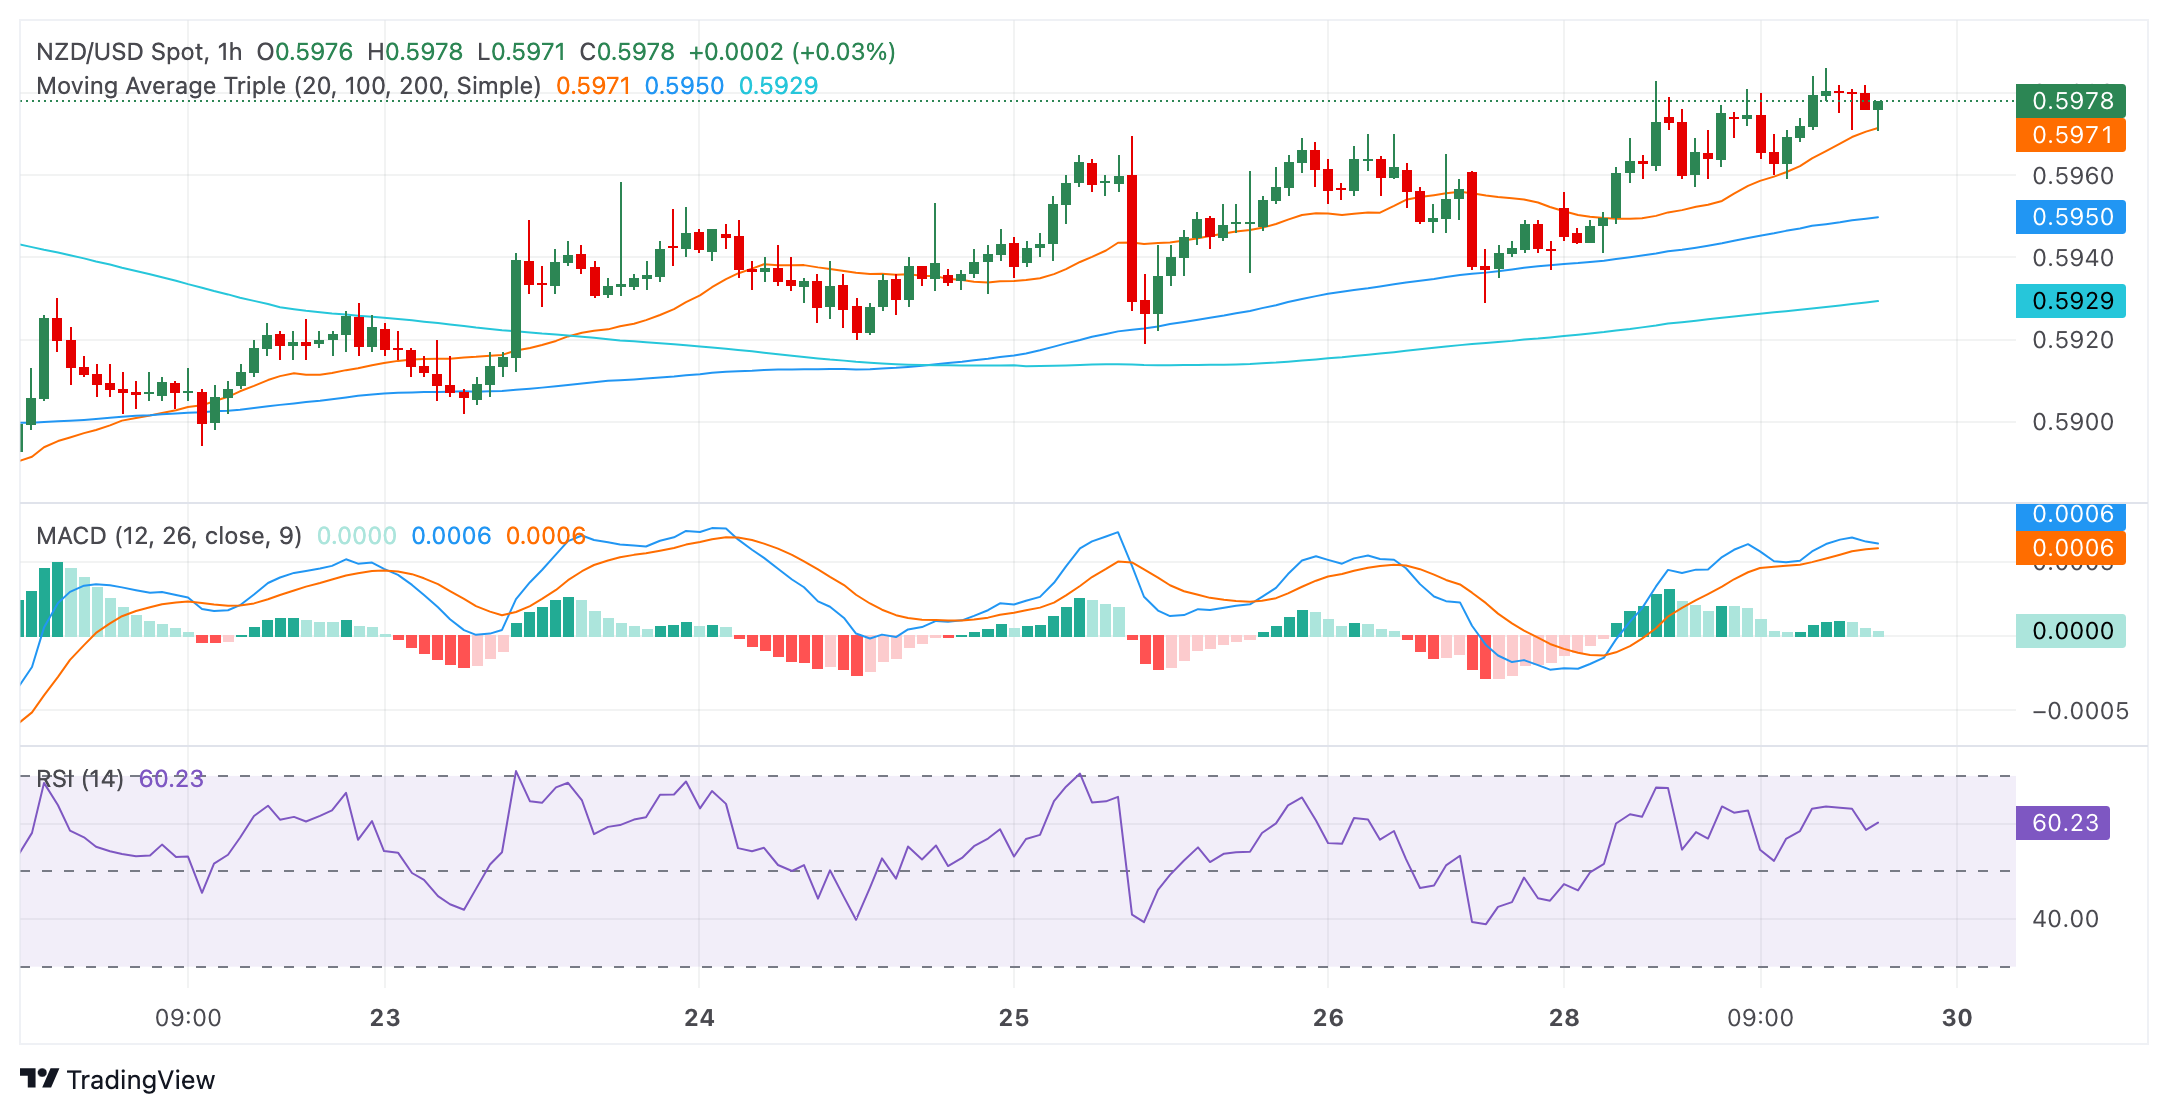Image resolution: width=2168 pixels, height=1114 pixels.
Task: Click the orange 0.5971 moving average tag
Action: click(x=2070, y=135)
